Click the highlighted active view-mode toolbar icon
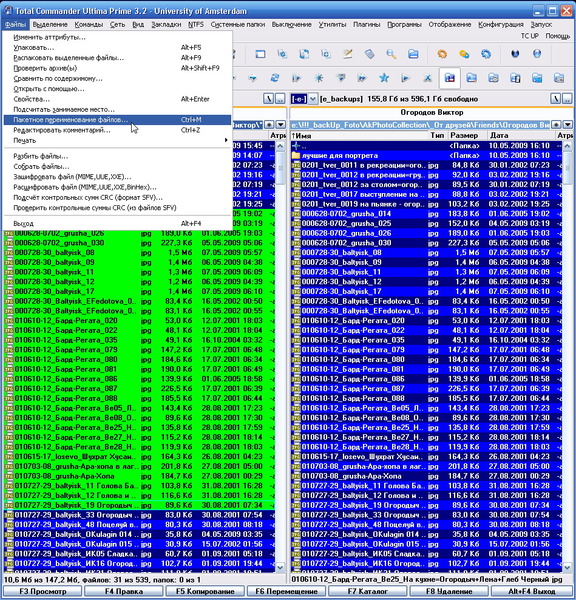576x600 pixels. pos(450,78)
